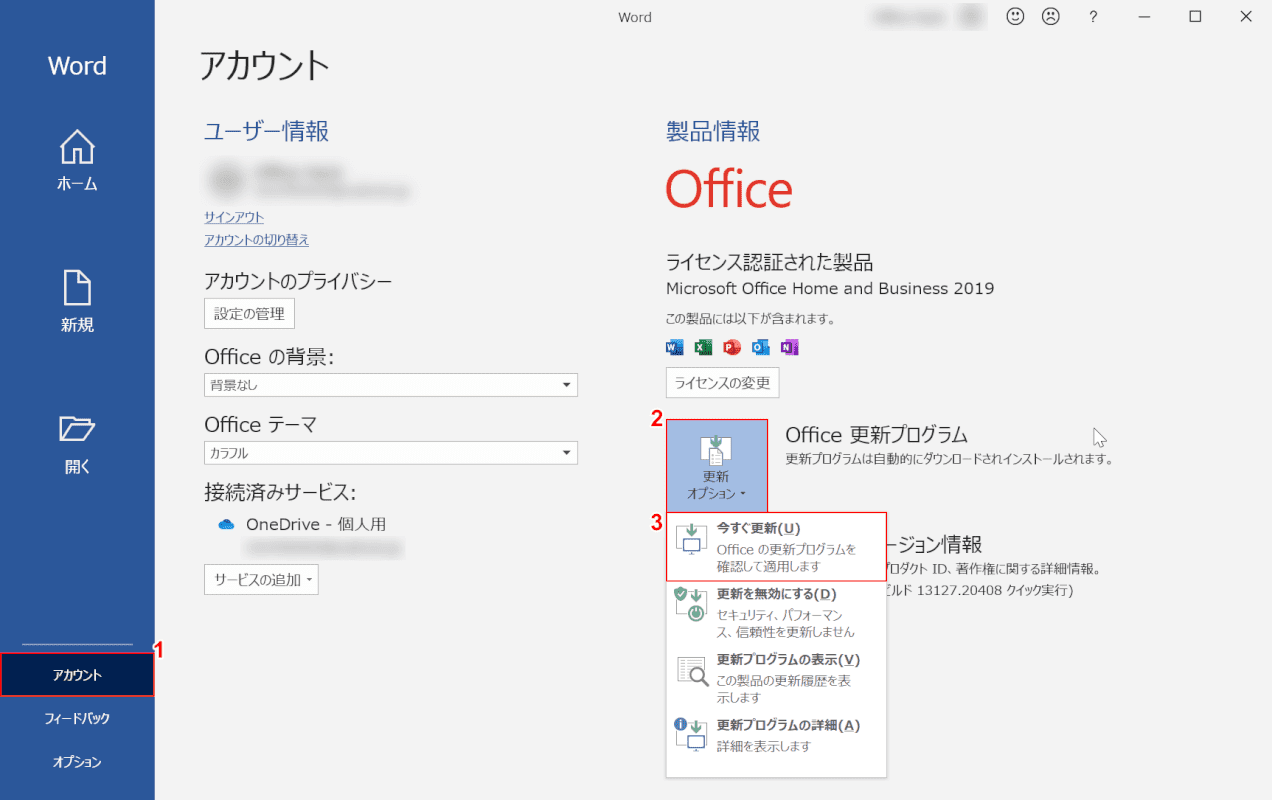This screenshot has height=800, width=1272.
Task: Open the Office theme dropdown
Action: (390, 453)
